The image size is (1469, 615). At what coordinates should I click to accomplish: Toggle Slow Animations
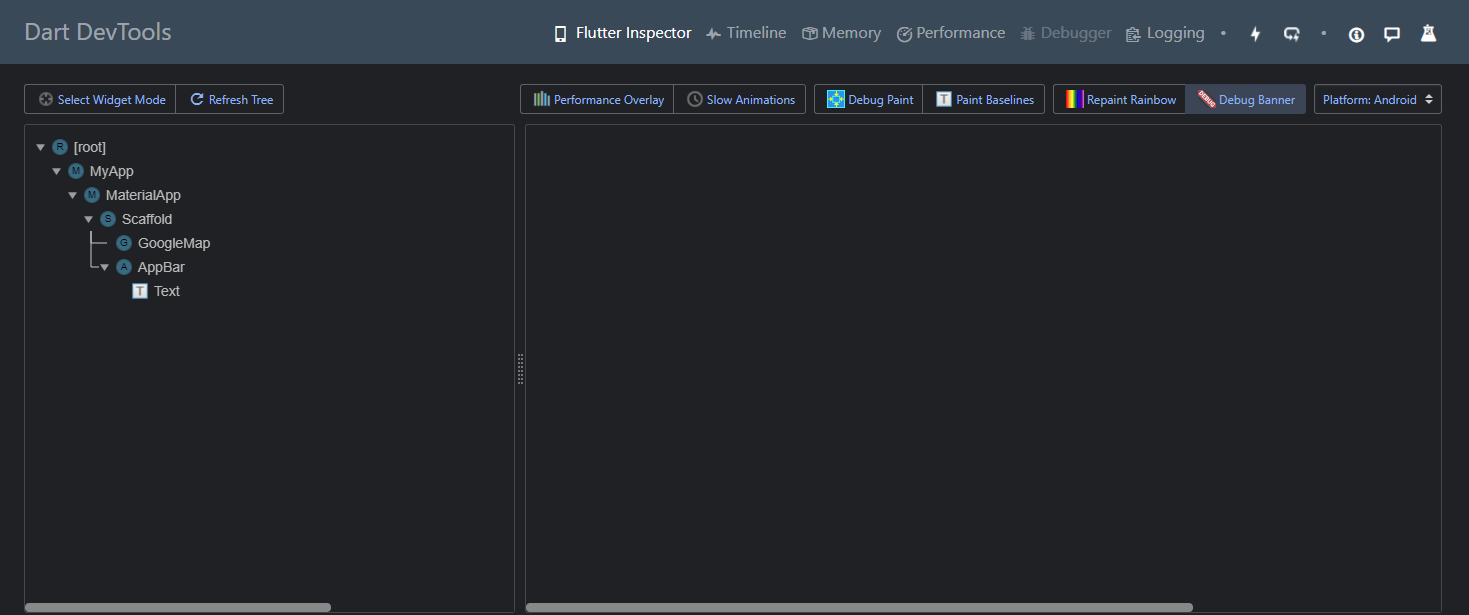740,99
